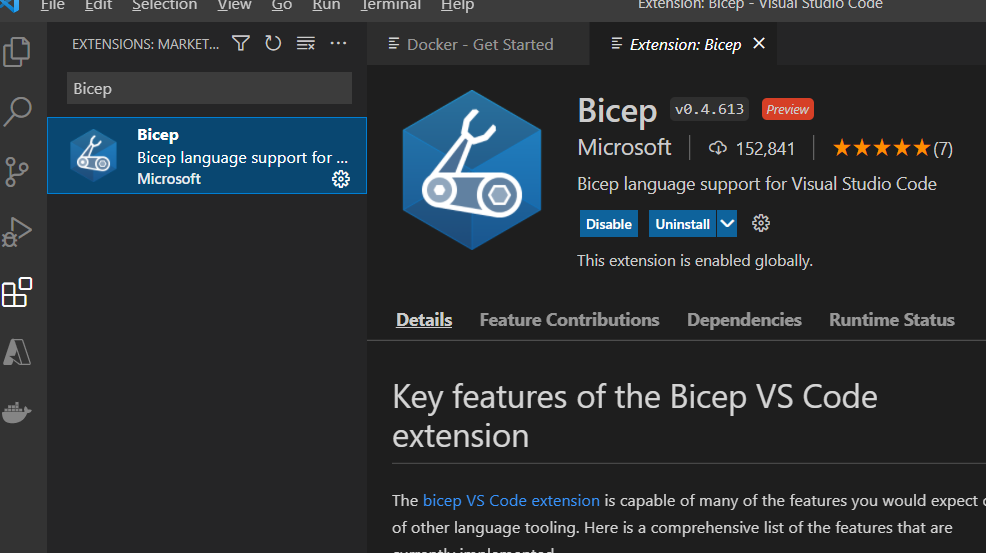The width and height of the screenshot is (986, 553).
Task: Refresh the extensions list
Action: [273, 43]
